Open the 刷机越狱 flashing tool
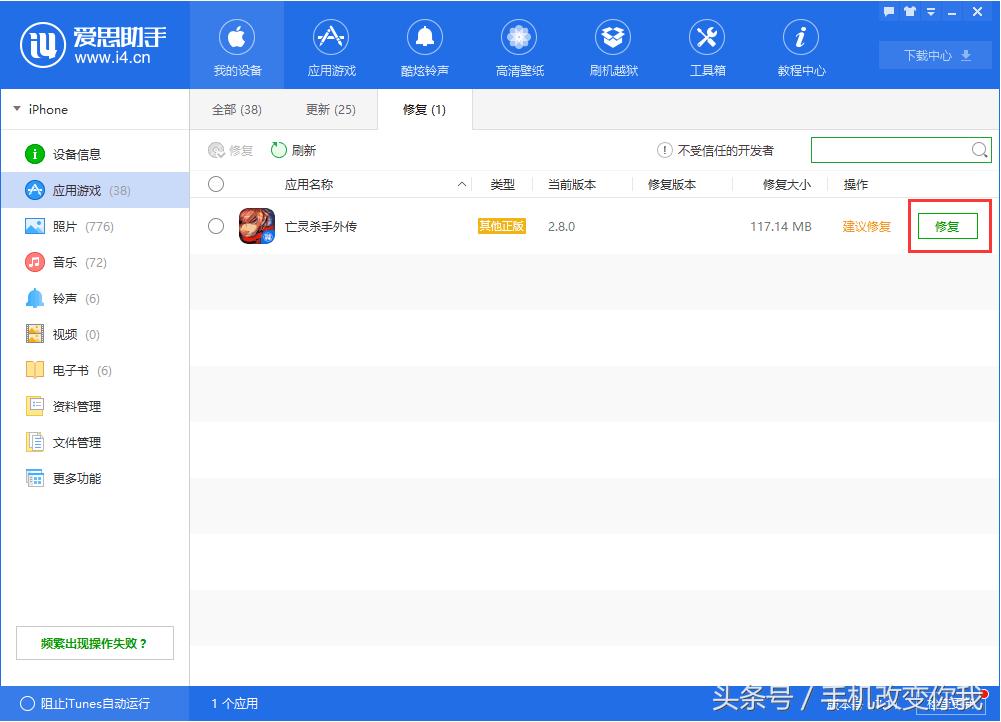This screenshot has height=722, width=1001. (612, 45)
